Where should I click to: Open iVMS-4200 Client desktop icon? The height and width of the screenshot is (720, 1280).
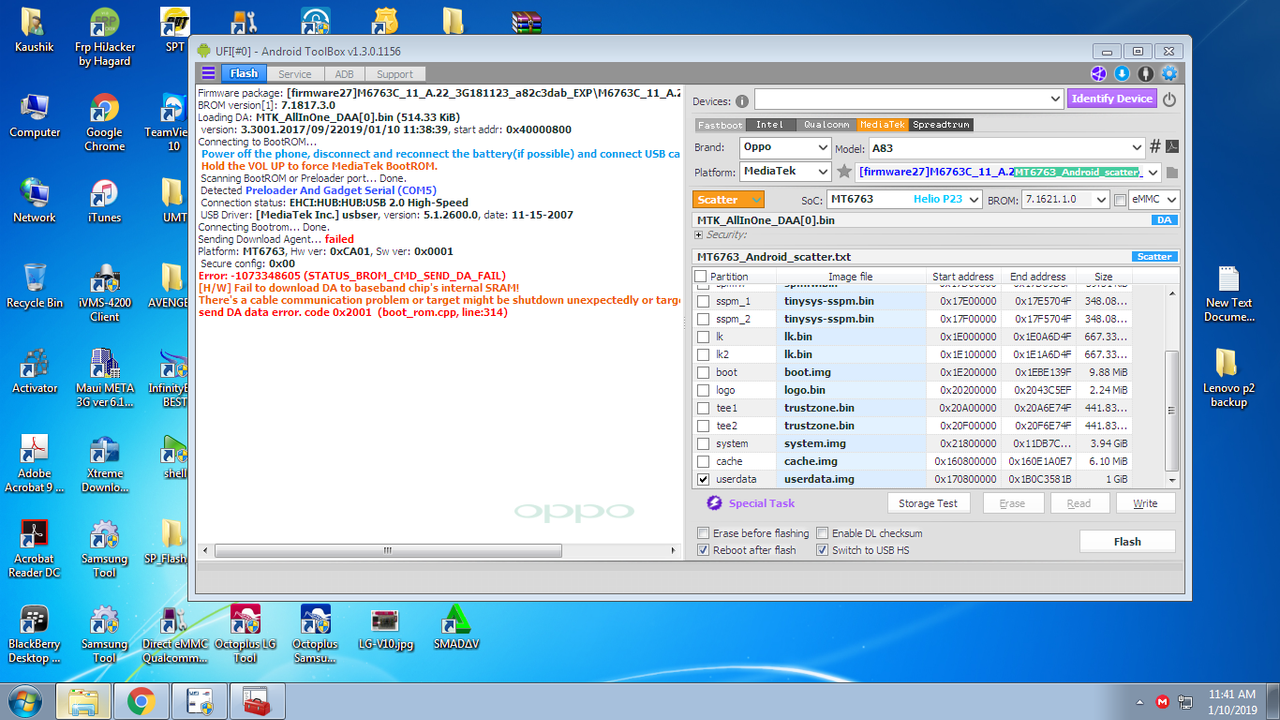pyautogui.click(x=104, y=294)
